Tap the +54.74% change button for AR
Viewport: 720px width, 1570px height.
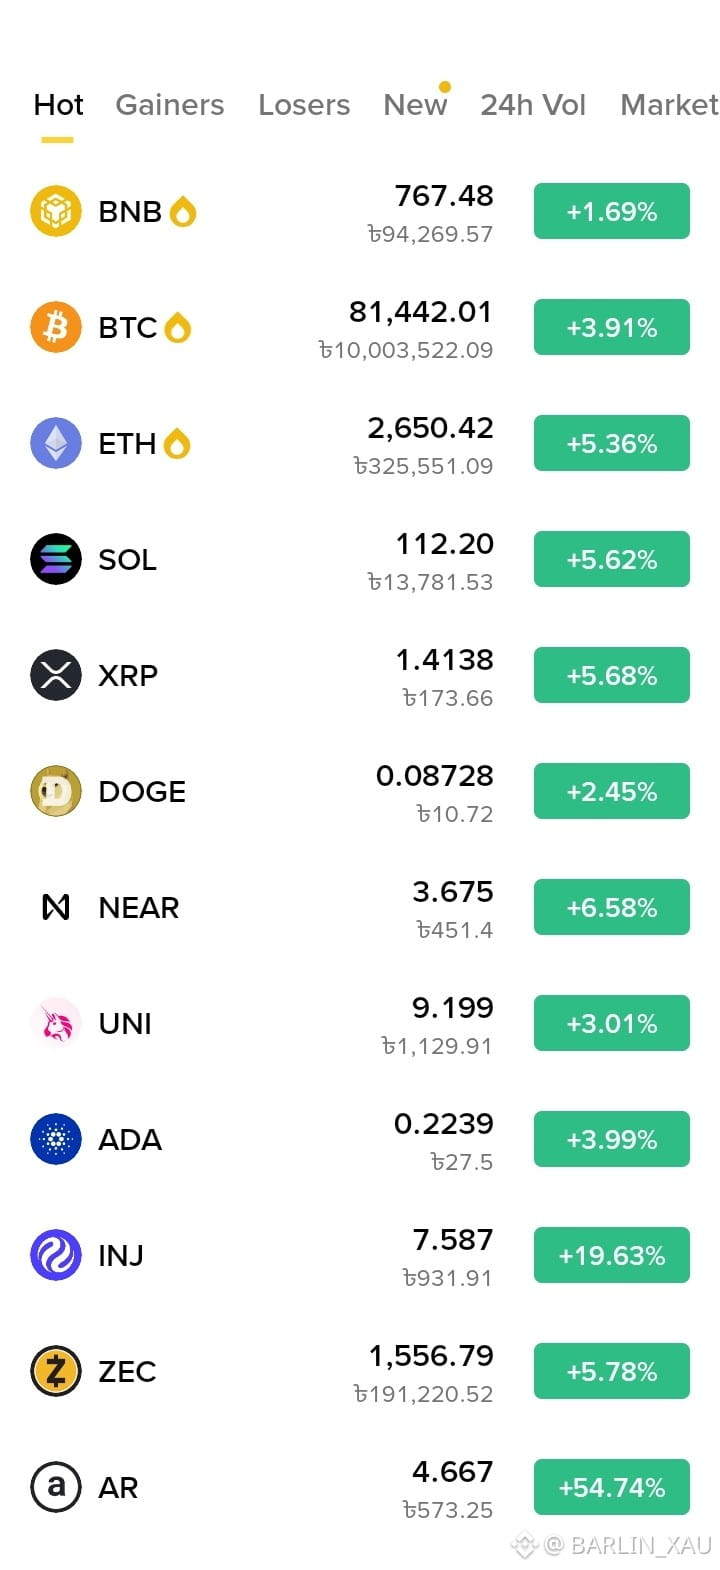tap(612, 1487)
